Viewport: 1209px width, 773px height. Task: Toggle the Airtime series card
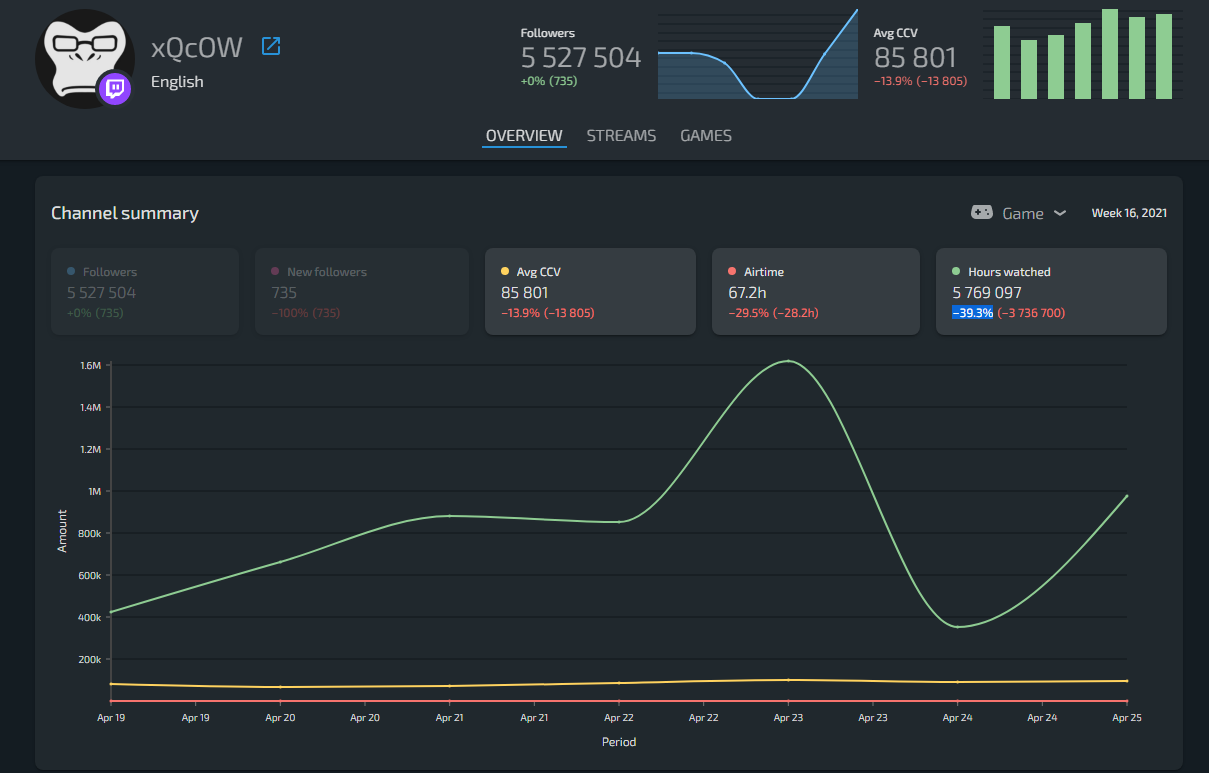(815, 291)
